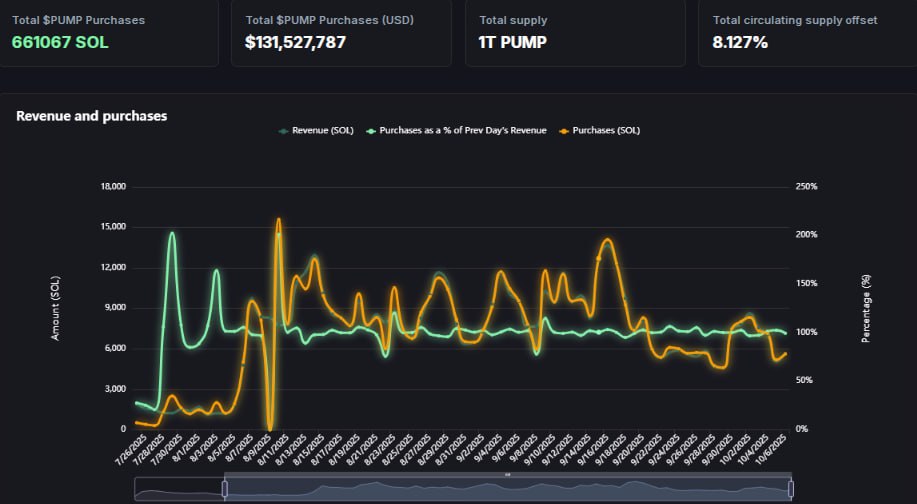Toggle the Purchases as a % of Prev Day's Revenue label
The width and height of the screenshot is (917, 504).
(463, 131)
